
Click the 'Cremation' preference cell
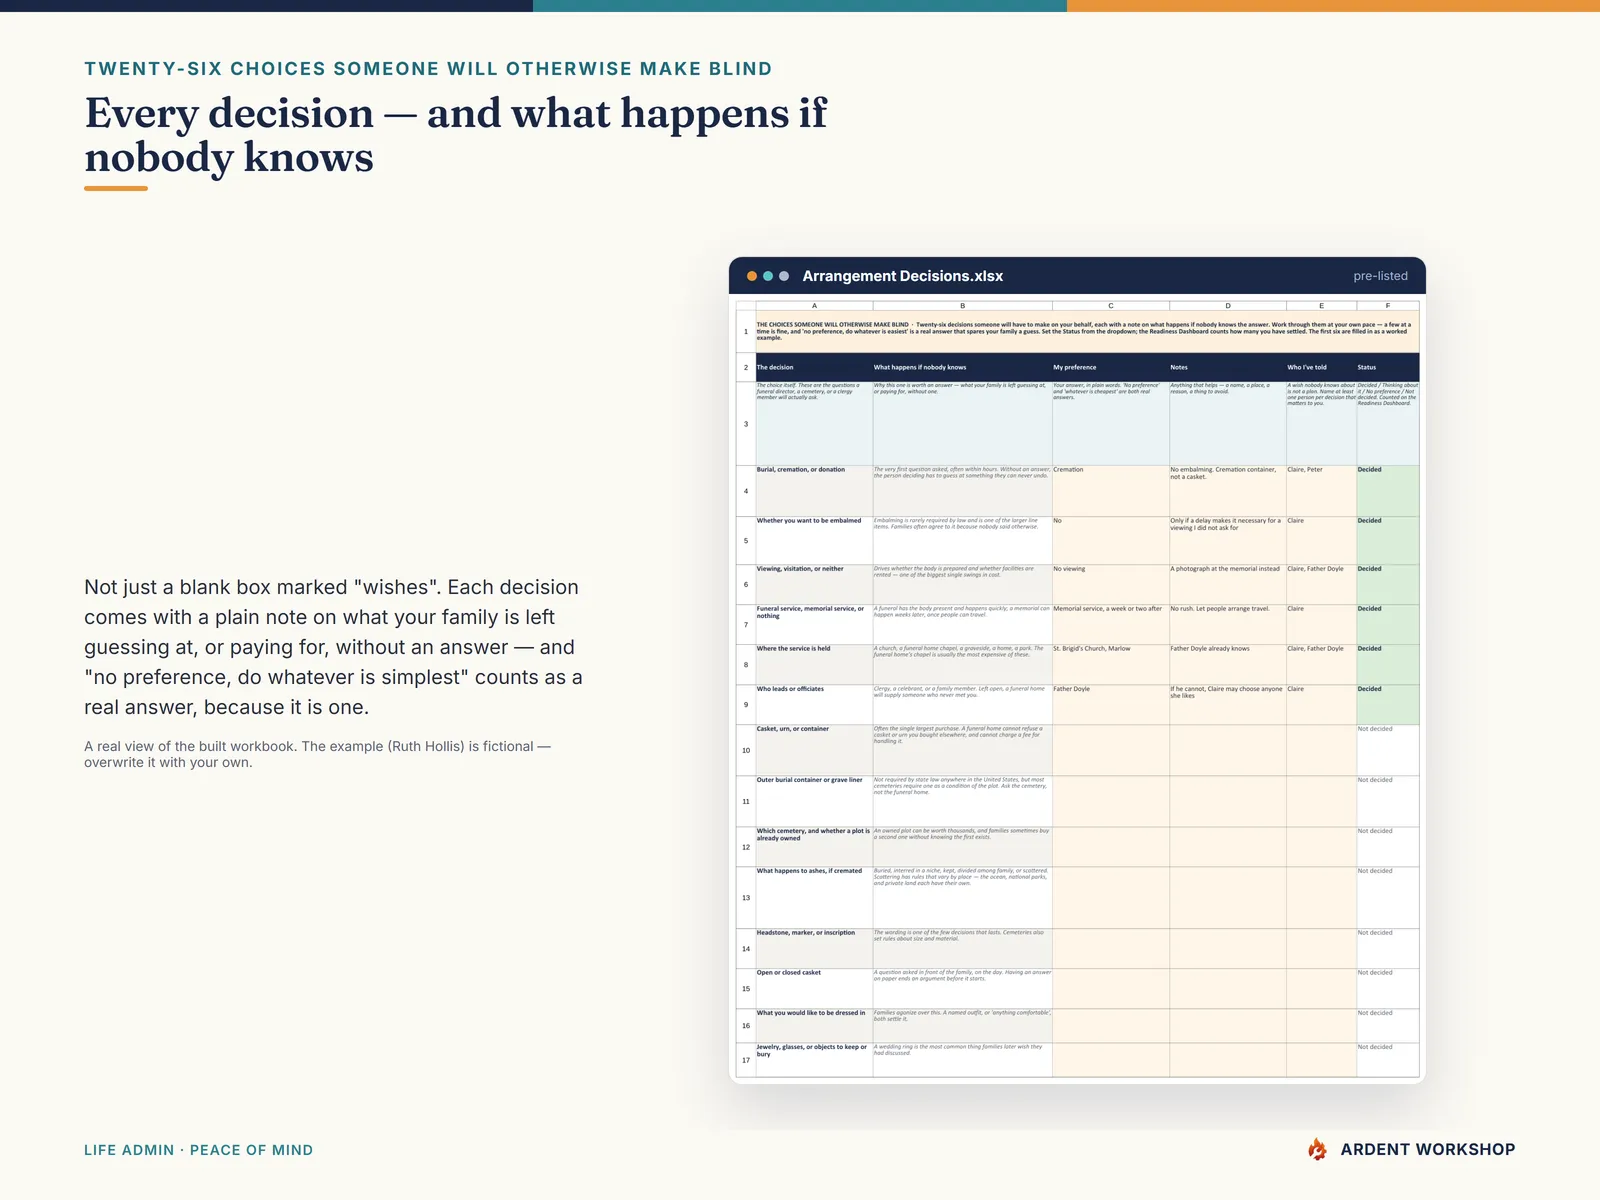pos(1111,491)
